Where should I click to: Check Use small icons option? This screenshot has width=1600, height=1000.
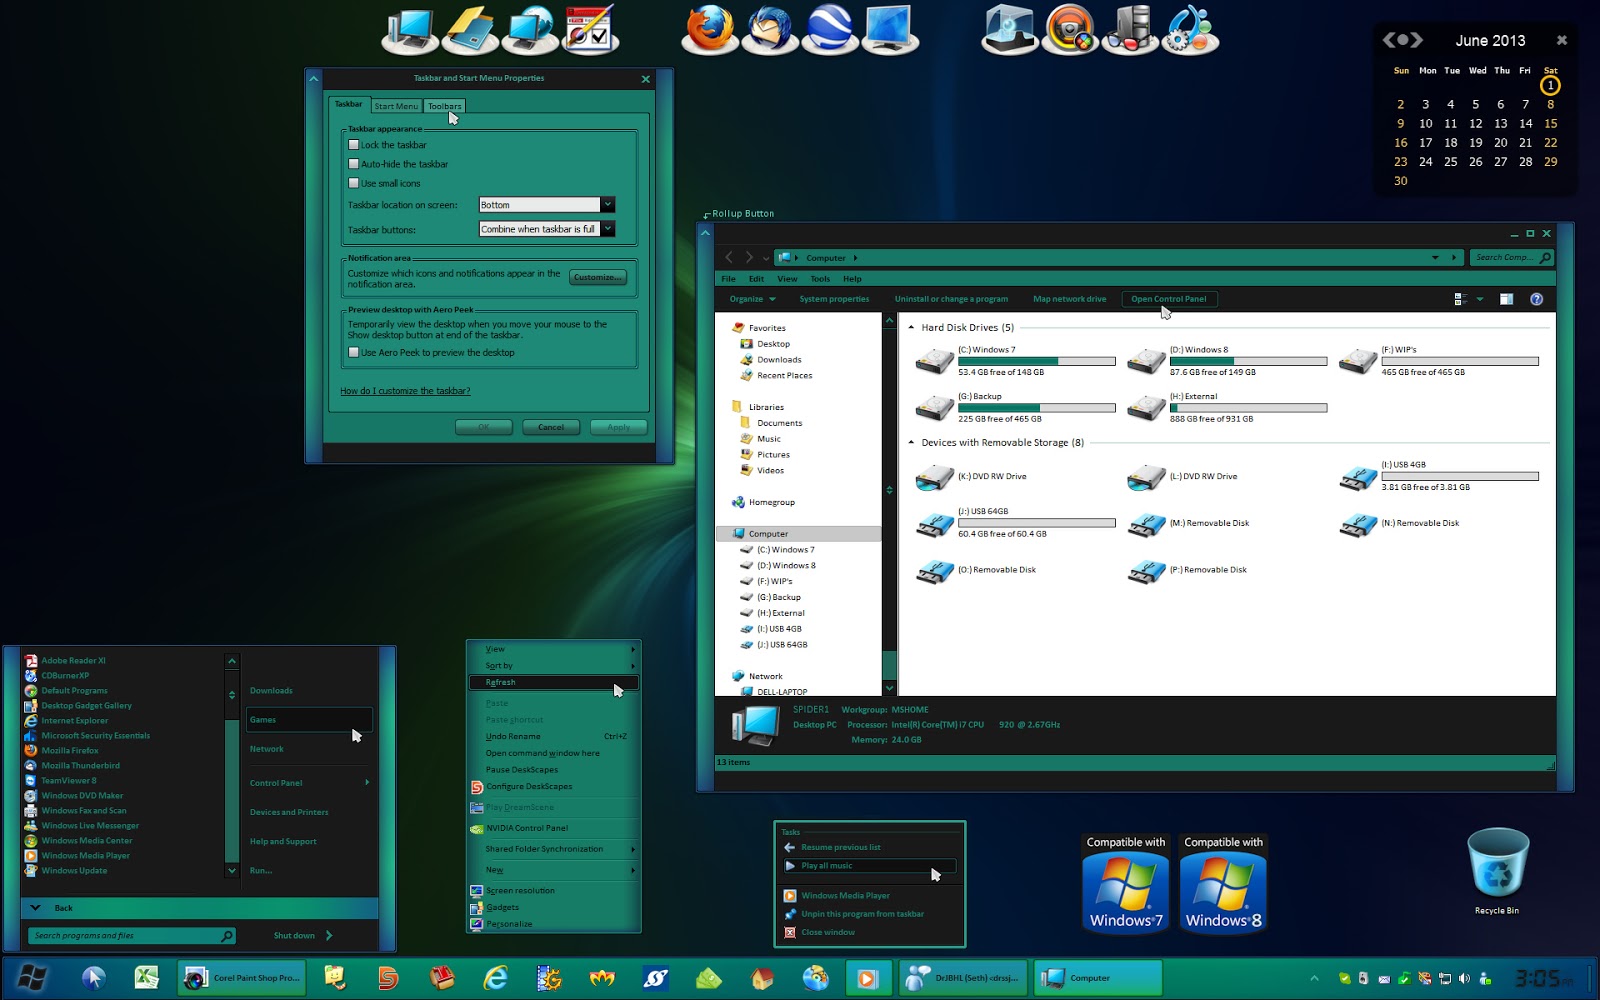354,183
